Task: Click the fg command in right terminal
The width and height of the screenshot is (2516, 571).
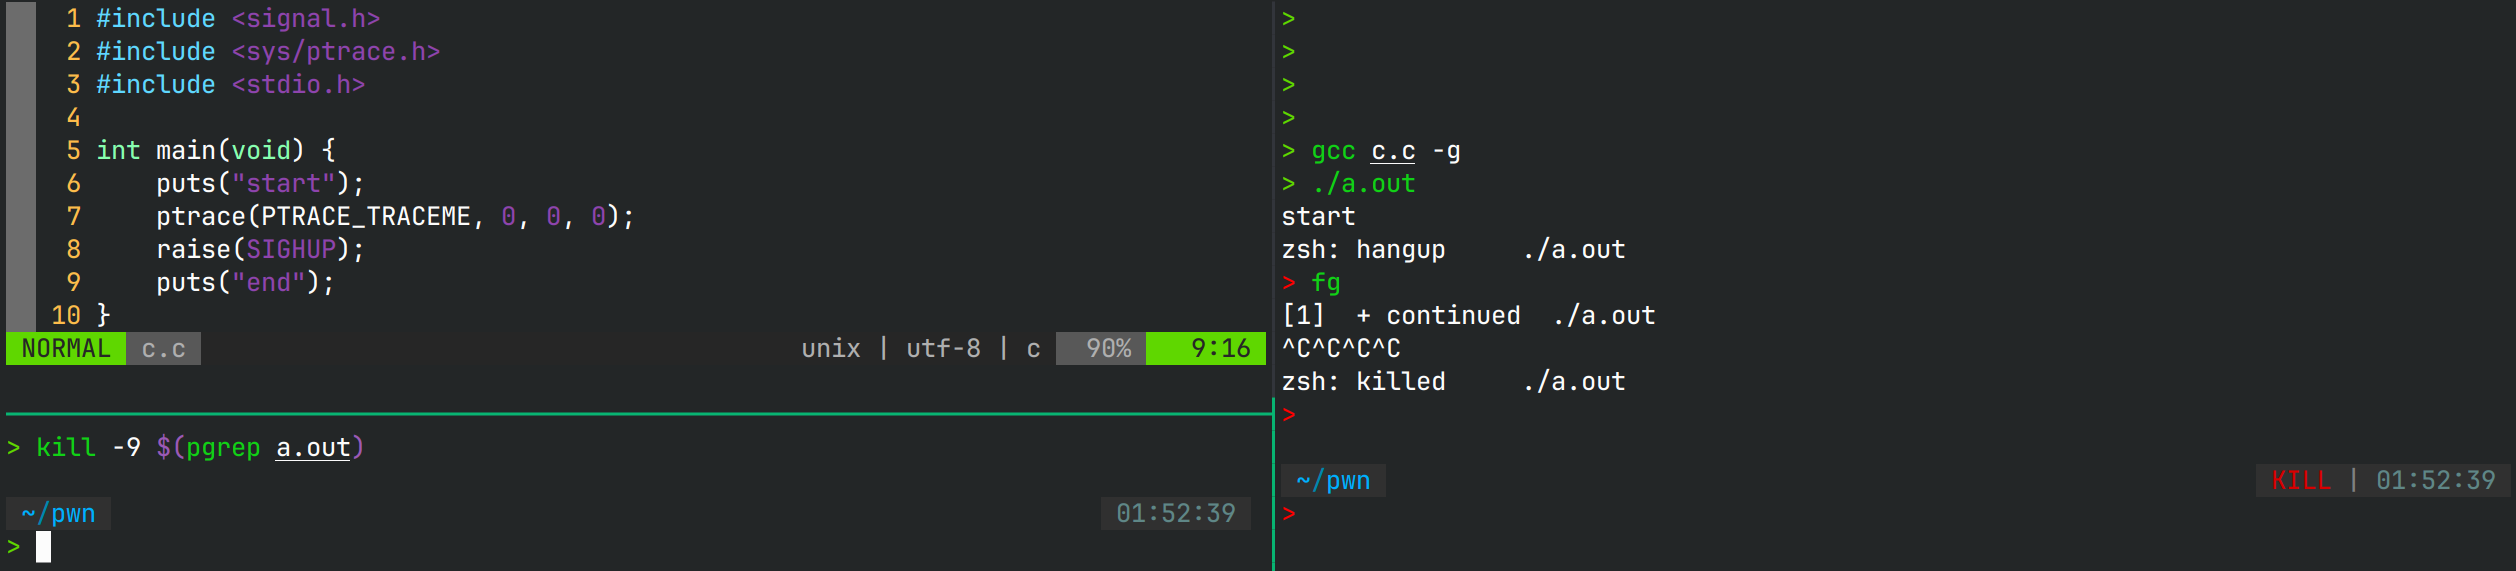Action: tap(1326, 283)
